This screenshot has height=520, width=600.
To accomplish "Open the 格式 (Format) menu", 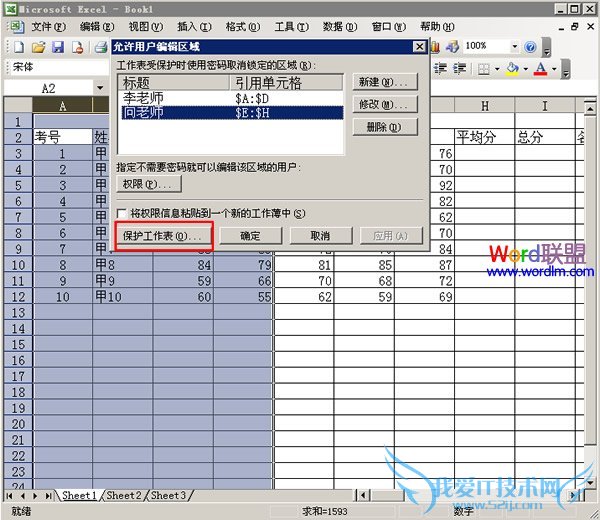I will 243,27.
